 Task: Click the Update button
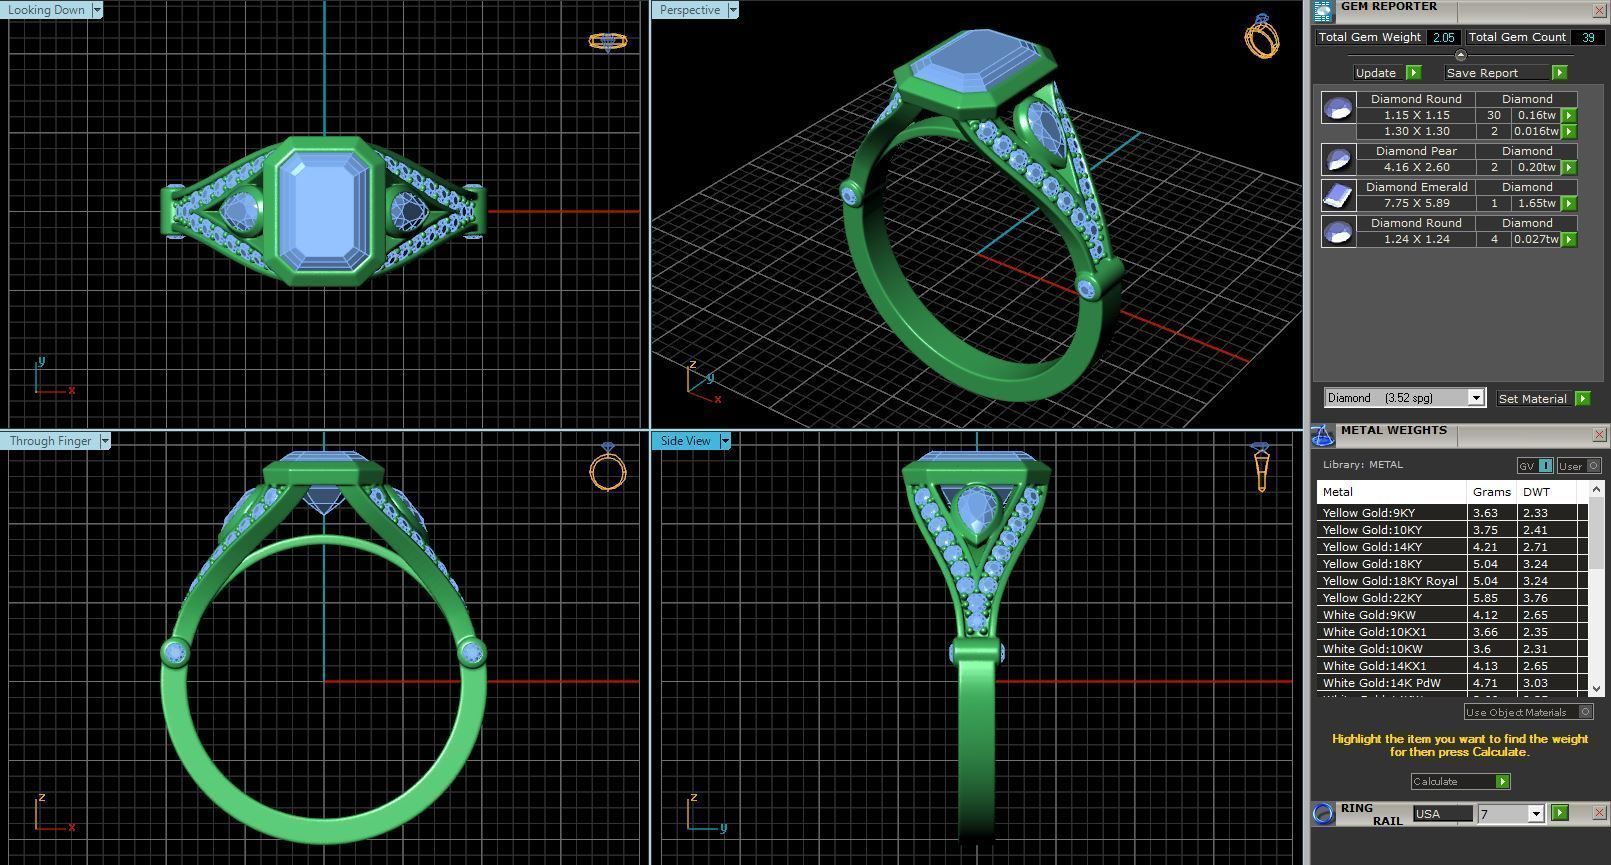pyautogui.click(x=1376, y=73)
